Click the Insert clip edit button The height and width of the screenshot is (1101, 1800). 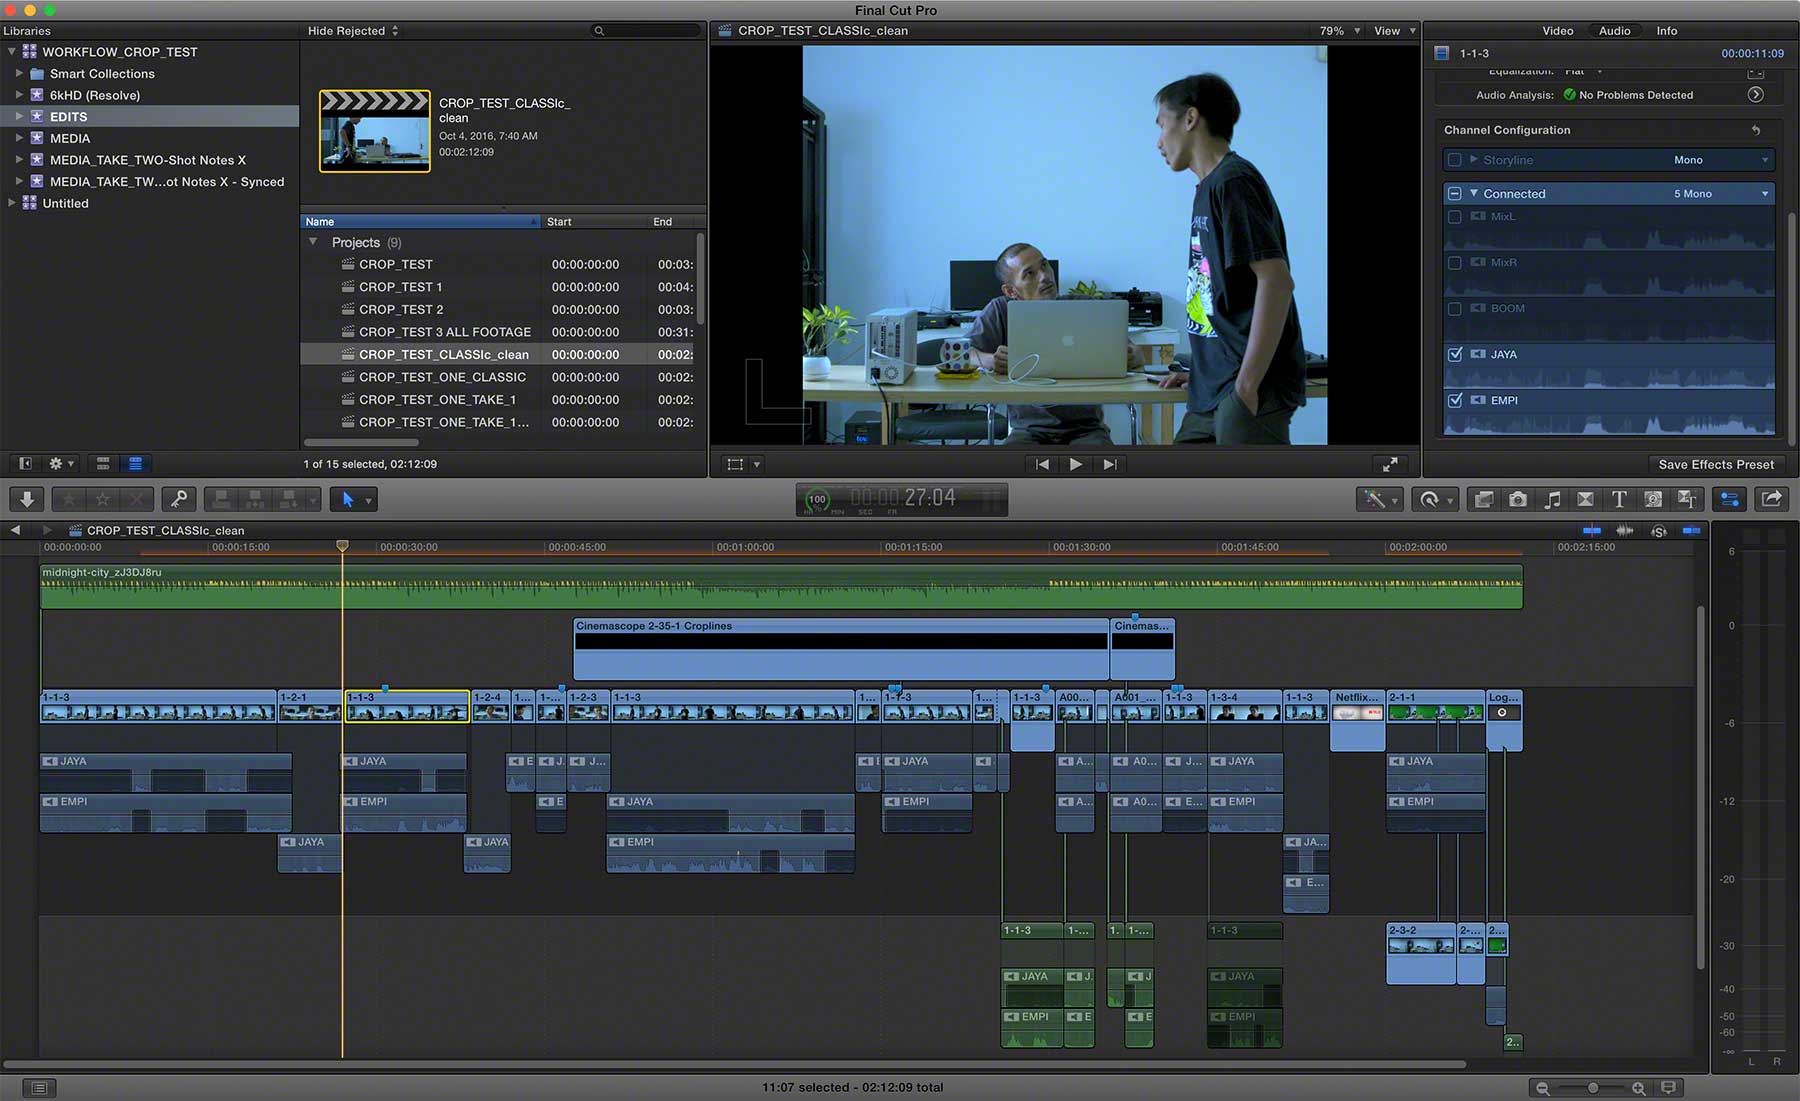(x=255, y=498)
